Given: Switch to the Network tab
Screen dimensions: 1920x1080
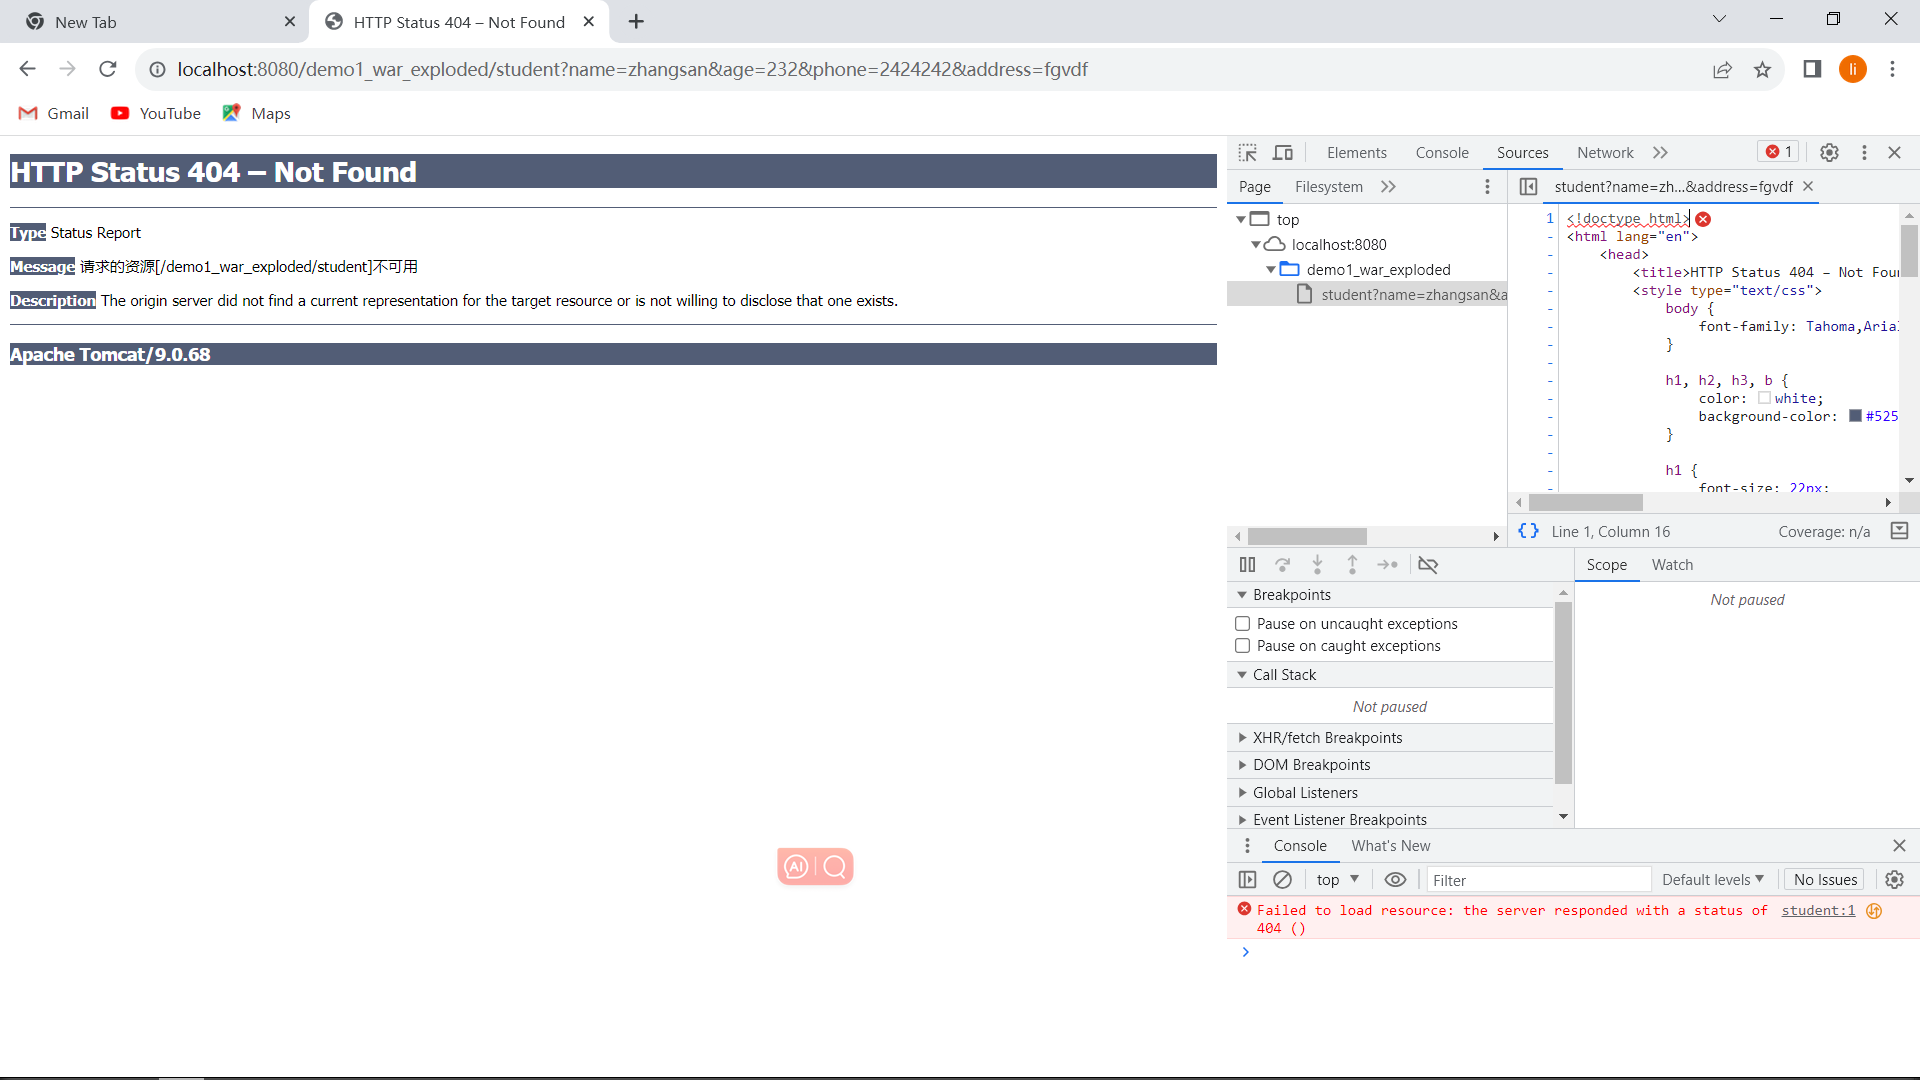Looking at the screenshot, I should [1605, 153].
